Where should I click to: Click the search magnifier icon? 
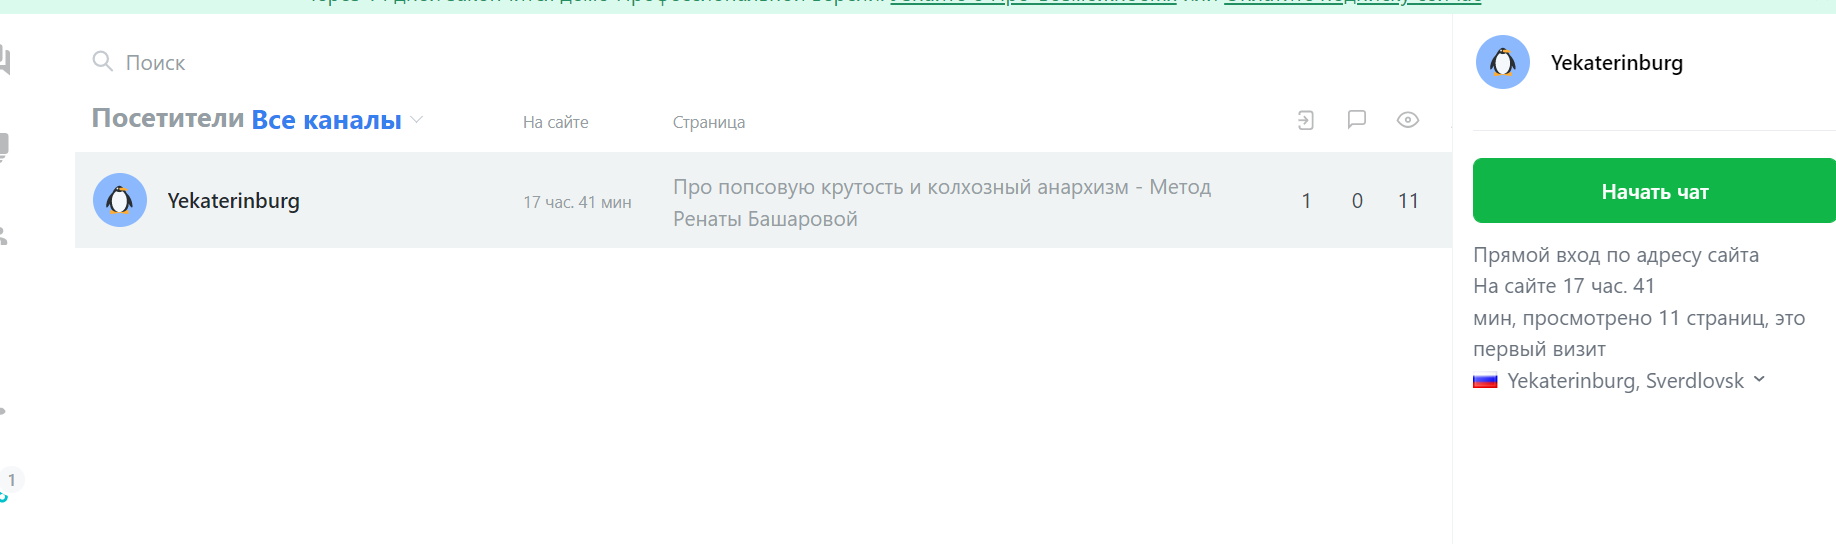pos(102,62)
